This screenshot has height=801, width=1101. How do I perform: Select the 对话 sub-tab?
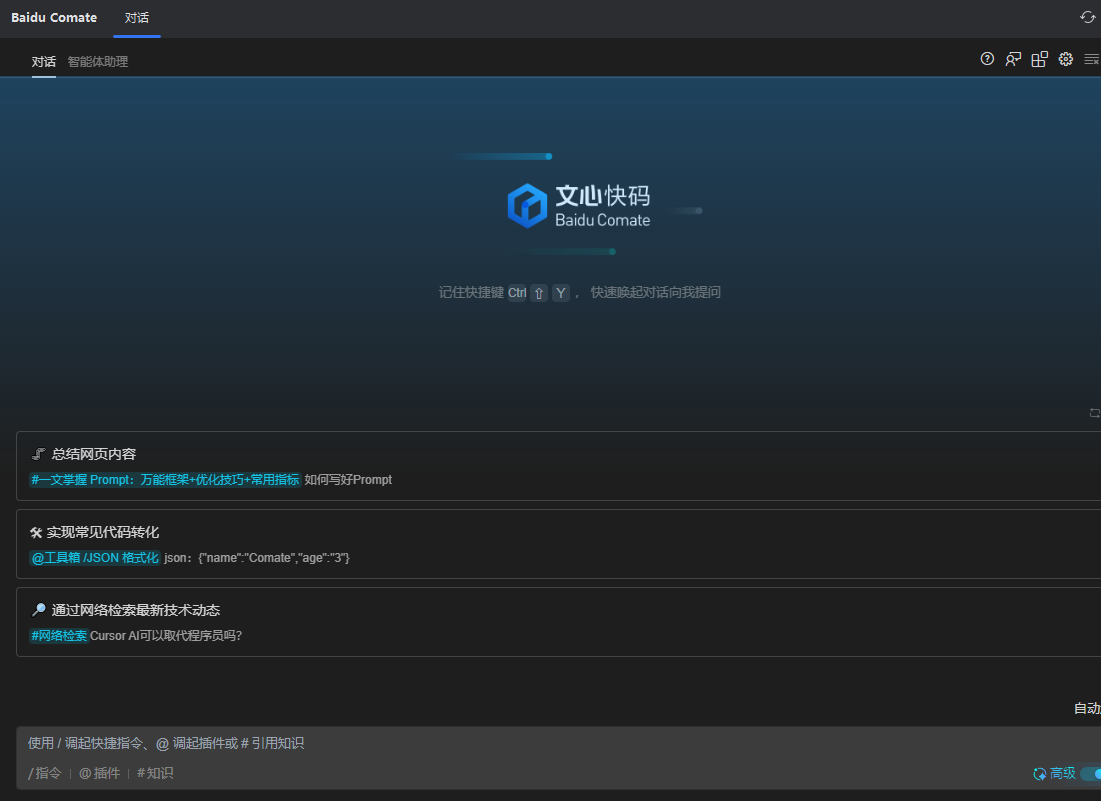[44, 62]
